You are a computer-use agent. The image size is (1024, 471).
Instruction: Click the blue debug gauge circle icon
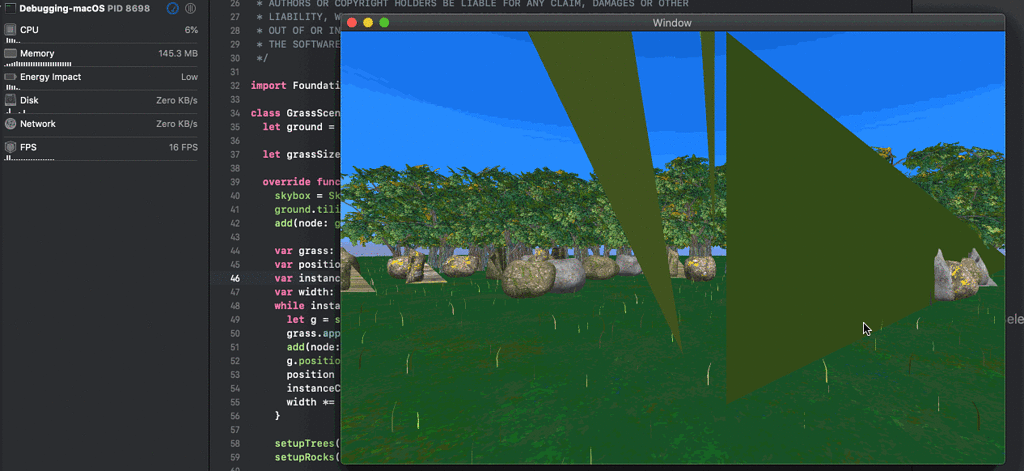(172, 8)
